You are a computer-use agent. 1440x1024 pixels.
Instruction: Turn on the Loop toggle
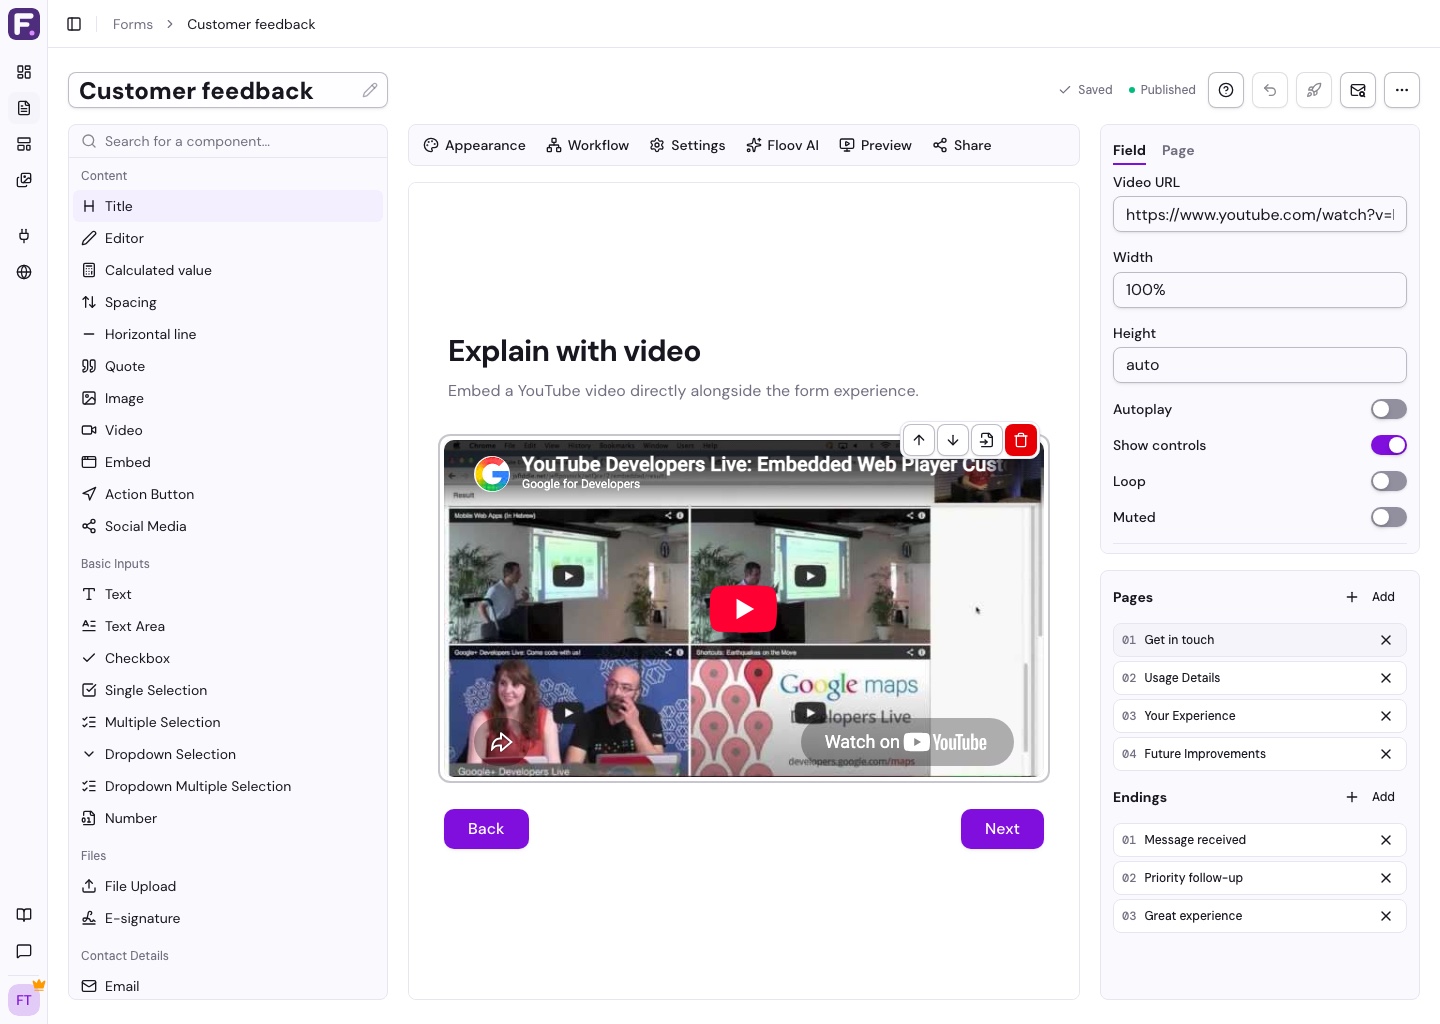[1389, 481]
